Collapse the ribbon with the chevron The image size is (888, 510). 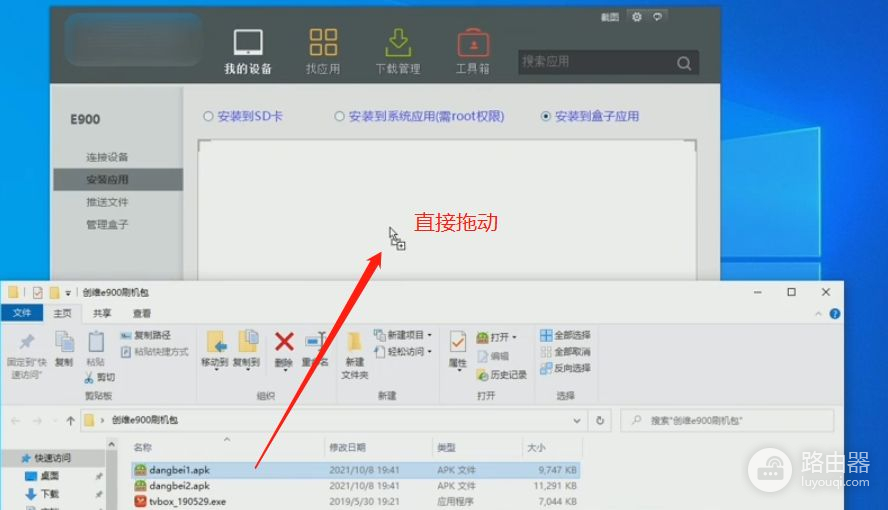[818, 314]
